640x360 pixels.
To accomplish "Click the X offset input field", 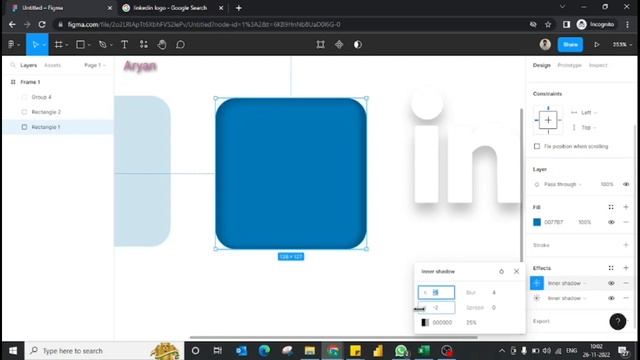I will pos(436,292).
